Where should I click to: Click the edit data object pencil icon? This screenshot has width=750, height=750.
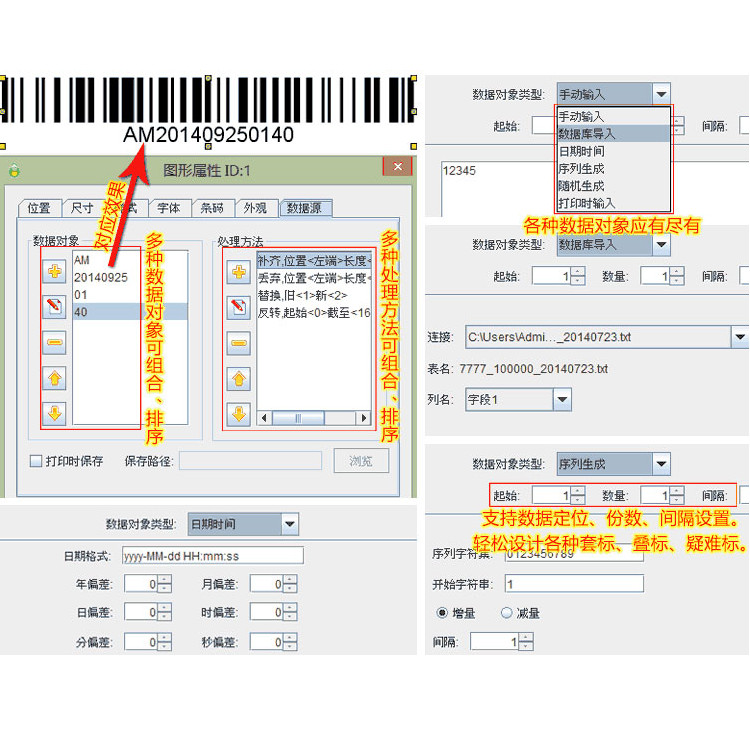pyautogui.click(x=54, y=306)
